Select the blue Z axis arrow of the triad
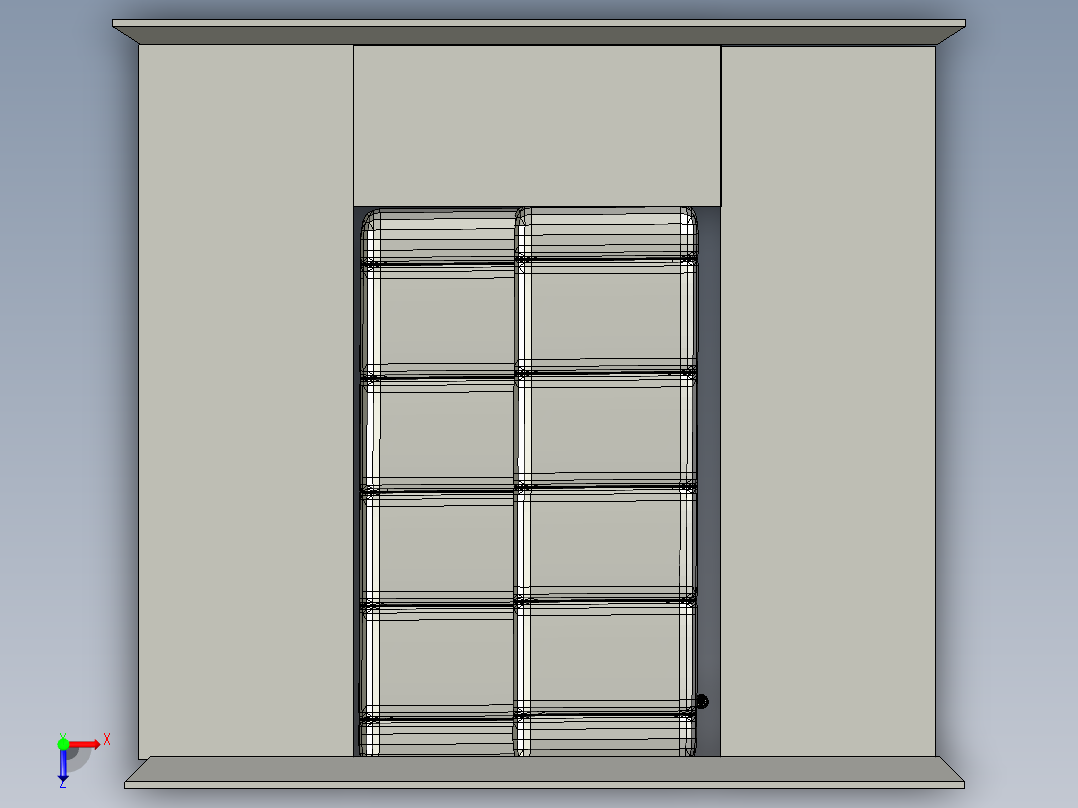This screenshot has width=1078, height=808. 63,765
